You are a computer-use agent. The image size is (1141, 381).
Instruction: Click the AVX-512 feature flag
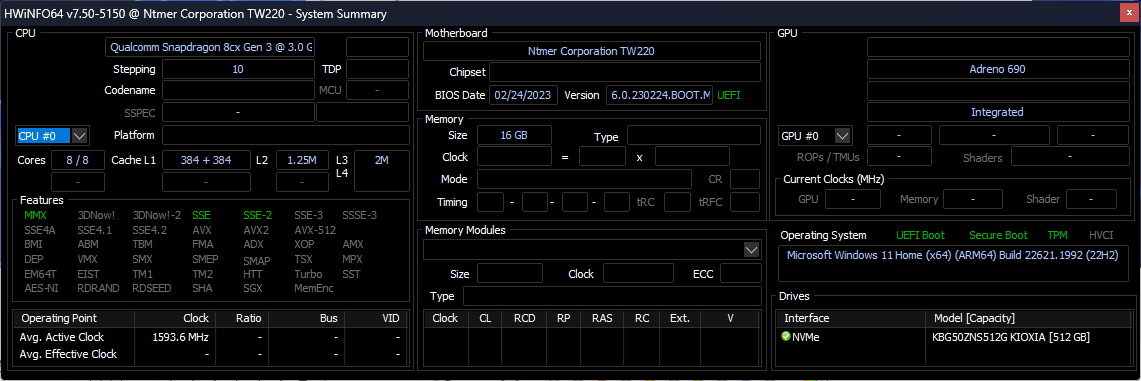[315, 230]
